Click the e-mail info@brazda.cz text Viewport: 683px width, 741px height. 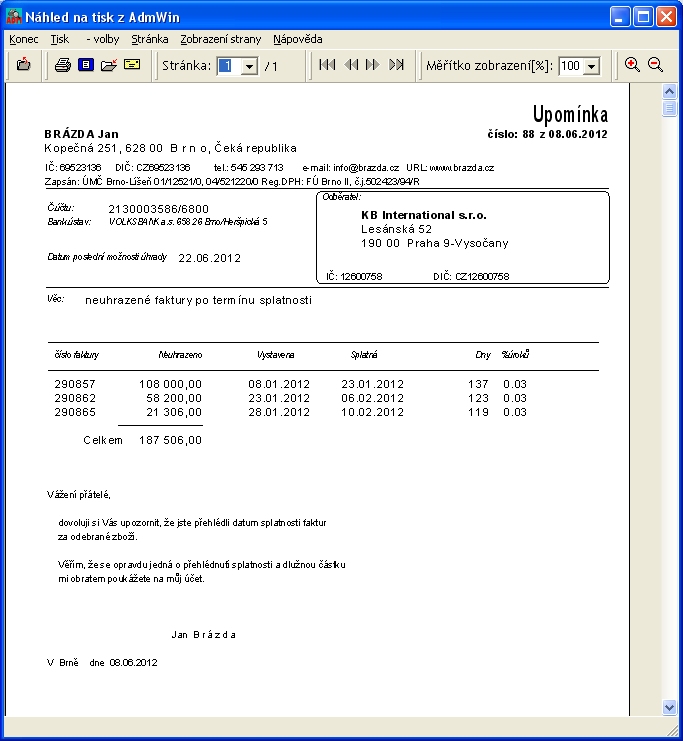(x=366, y=168)
